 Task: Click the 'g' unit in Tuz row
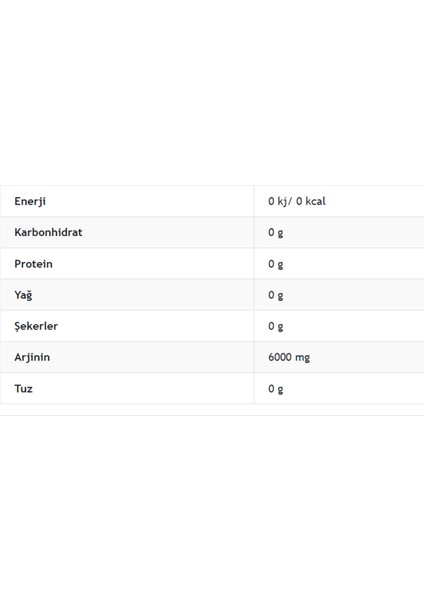pyautogui.click(x=280, y=390)
